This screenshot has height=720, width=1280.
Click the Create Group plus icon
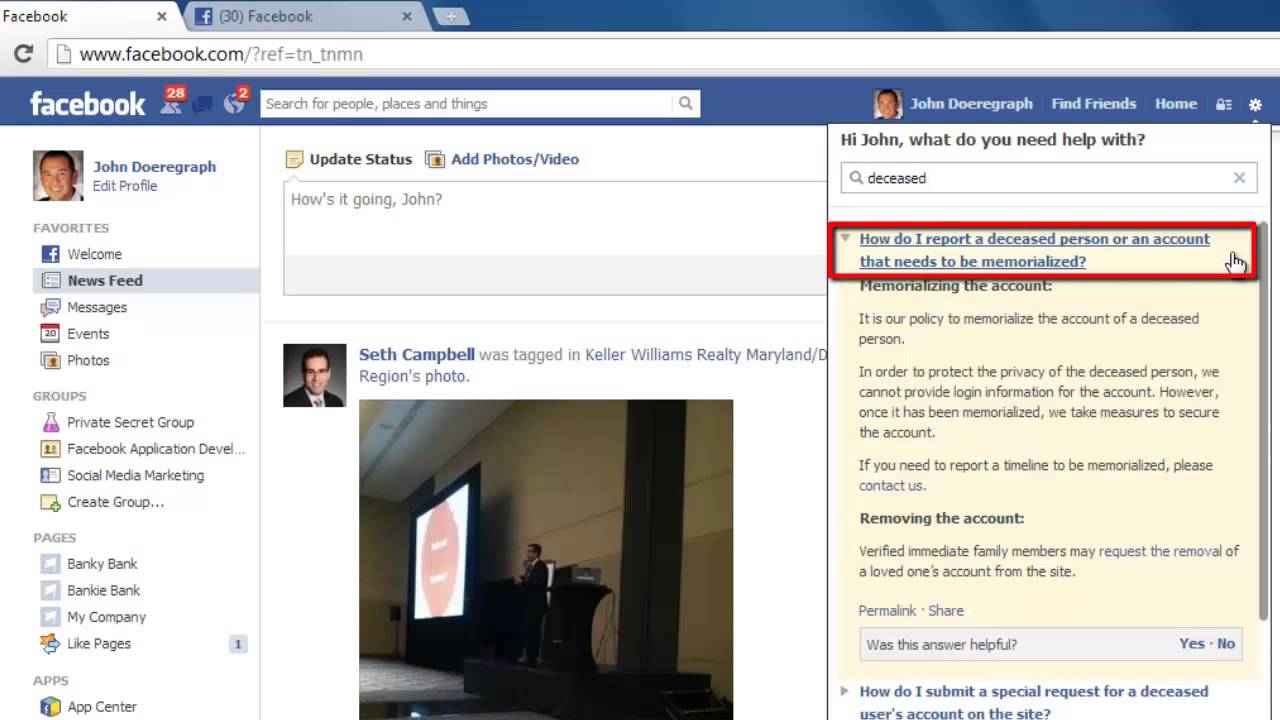50,502
